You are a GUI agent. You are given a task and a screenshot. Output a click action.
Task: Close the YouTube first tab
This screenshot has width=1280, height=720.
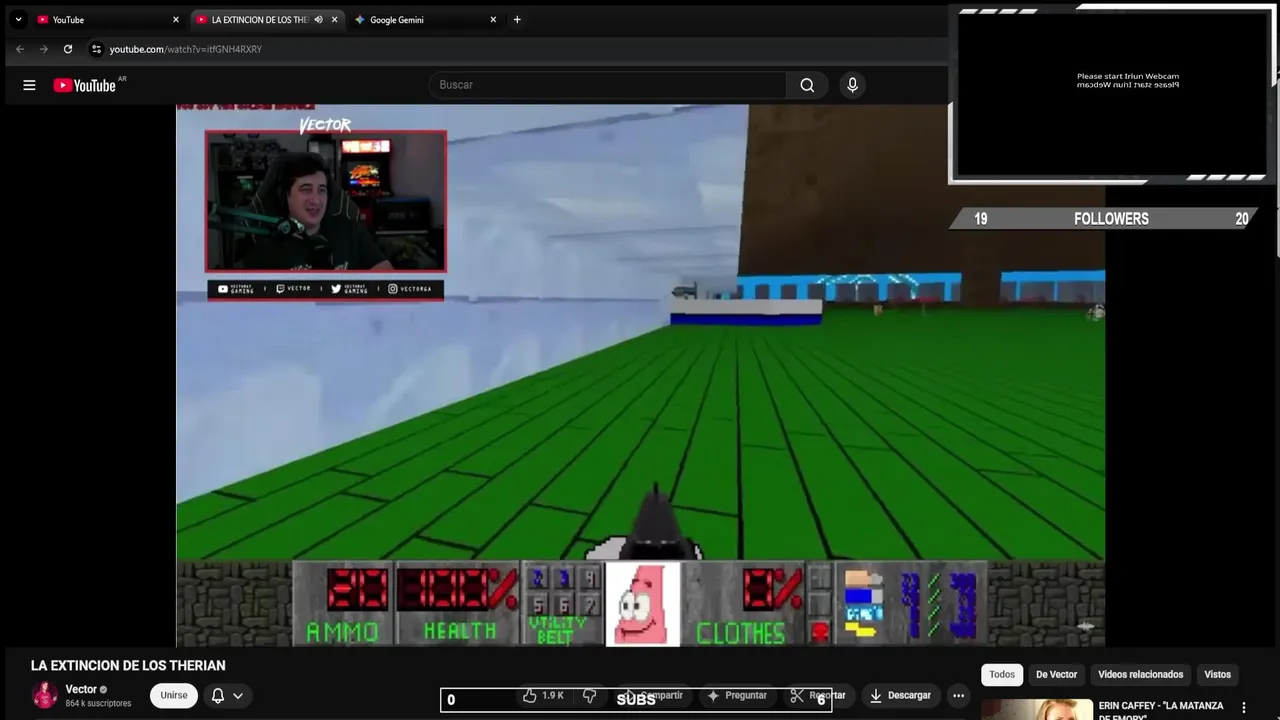click(176, 19)
